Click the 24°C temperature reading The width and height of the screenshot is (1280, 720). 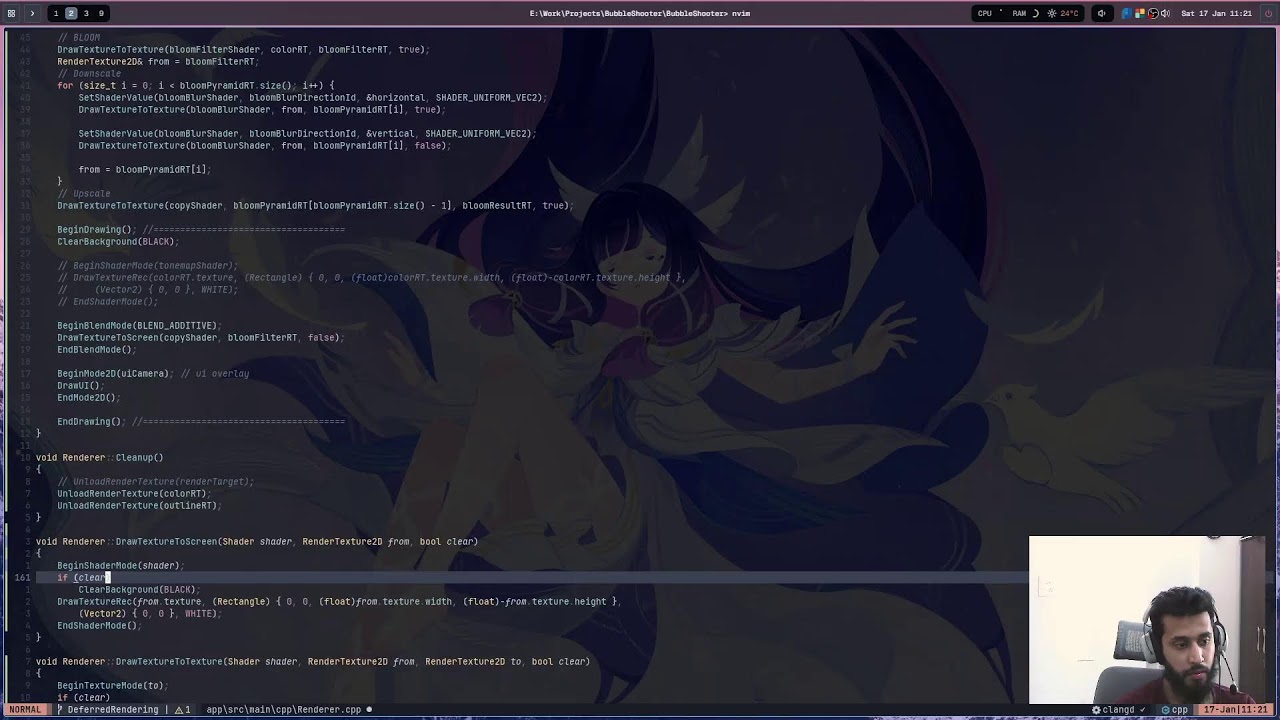point(1069,13)
